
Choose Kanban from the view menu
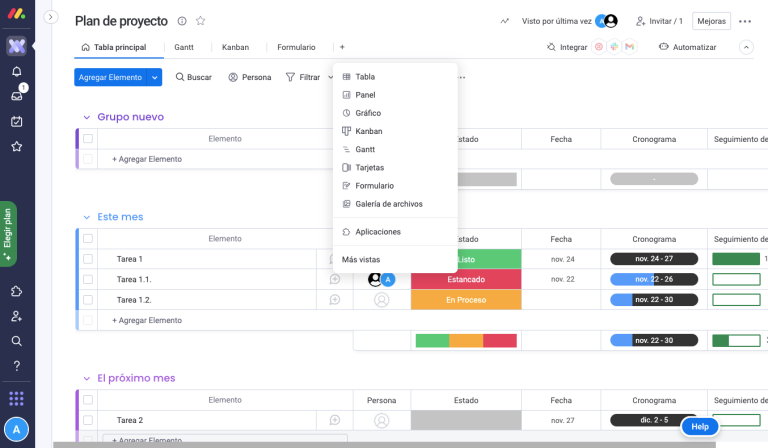pos(368,131)
